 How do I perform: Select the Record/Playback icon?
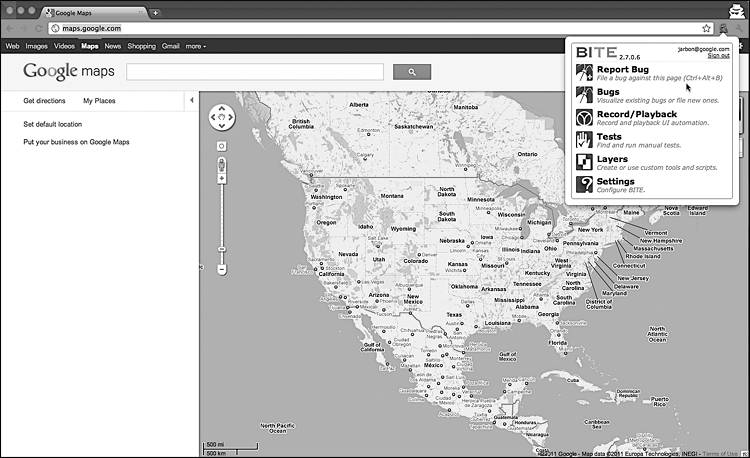click(584, 117)
